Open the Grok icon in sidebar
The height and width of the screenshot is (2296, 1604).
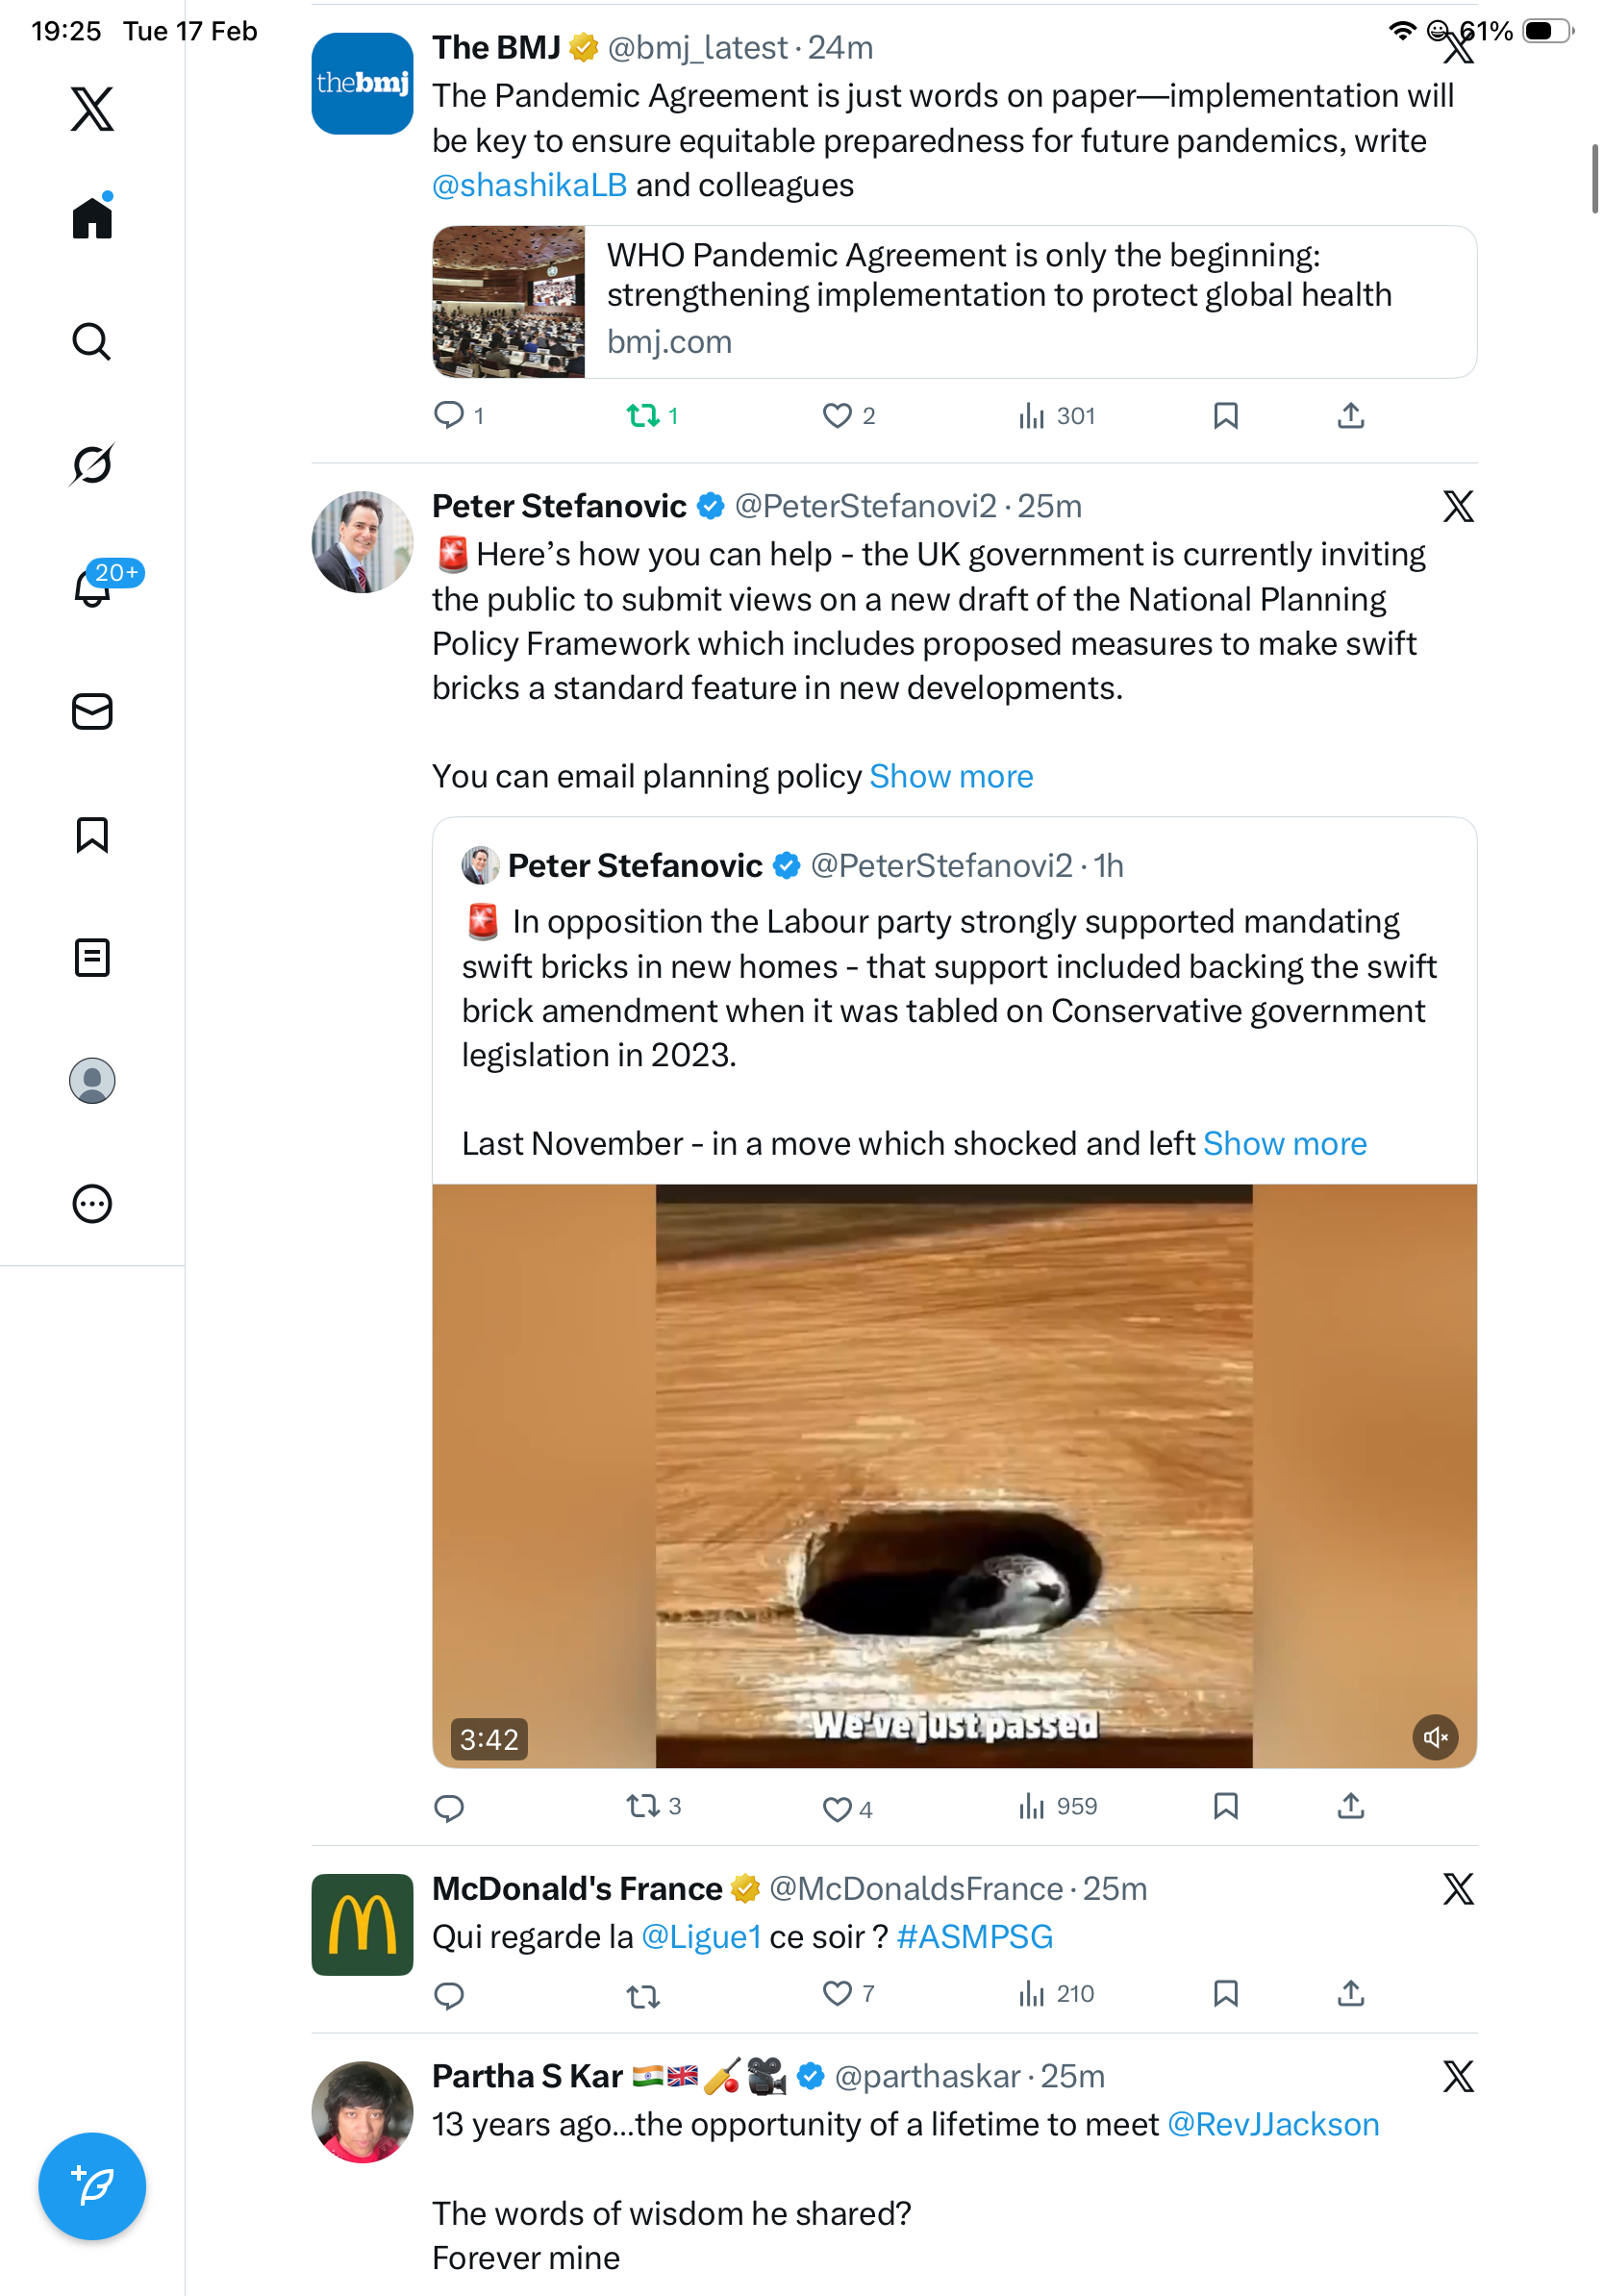click(x=92, y=465)
